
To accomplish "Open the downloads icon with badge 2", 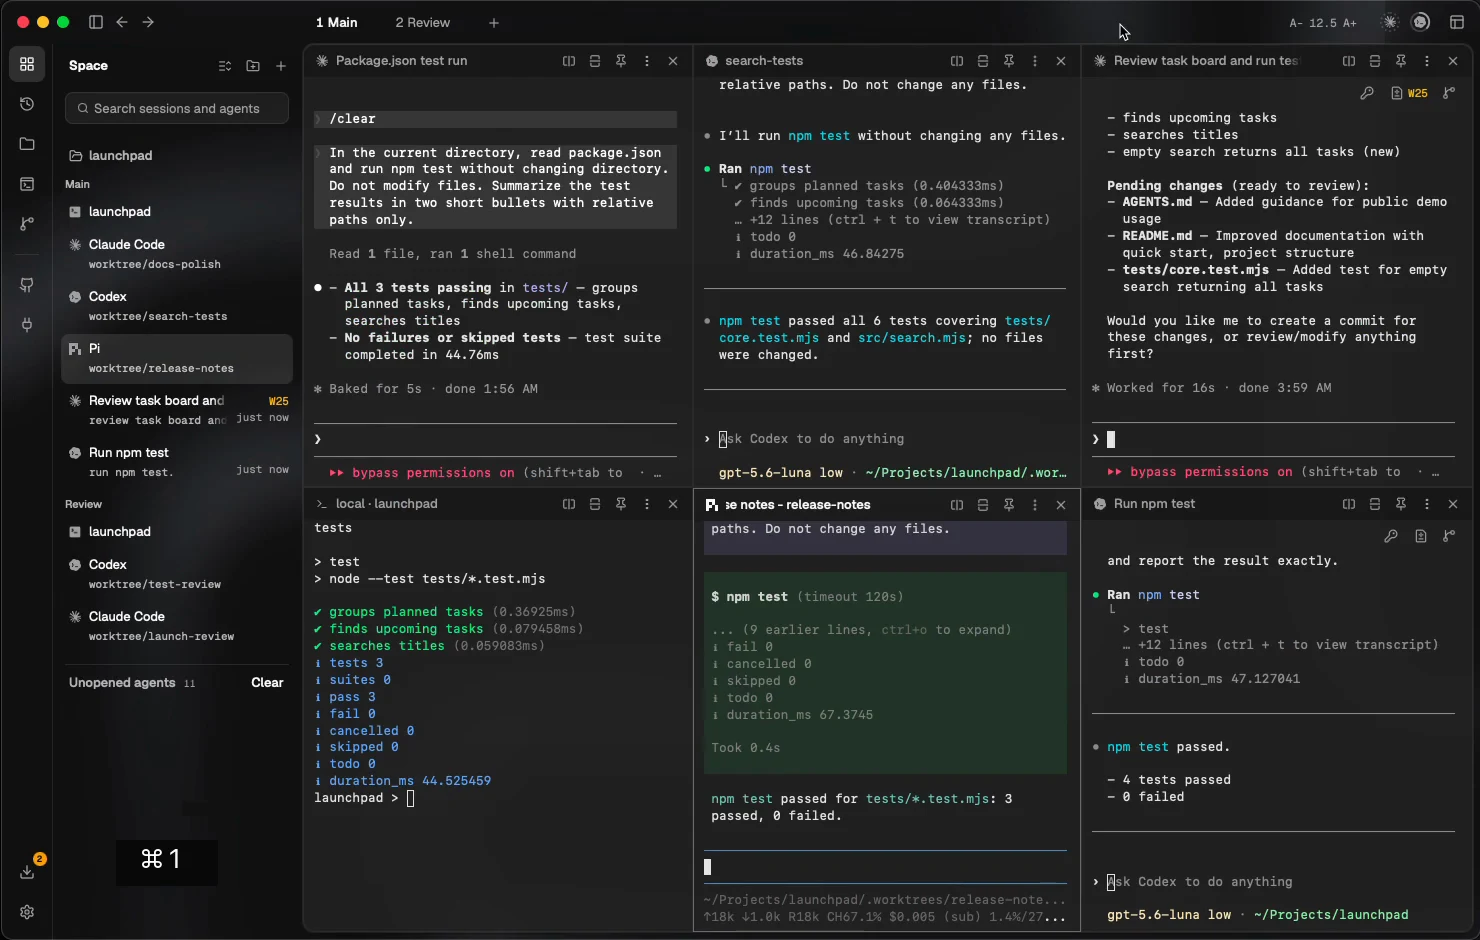I will pos(28,871).
